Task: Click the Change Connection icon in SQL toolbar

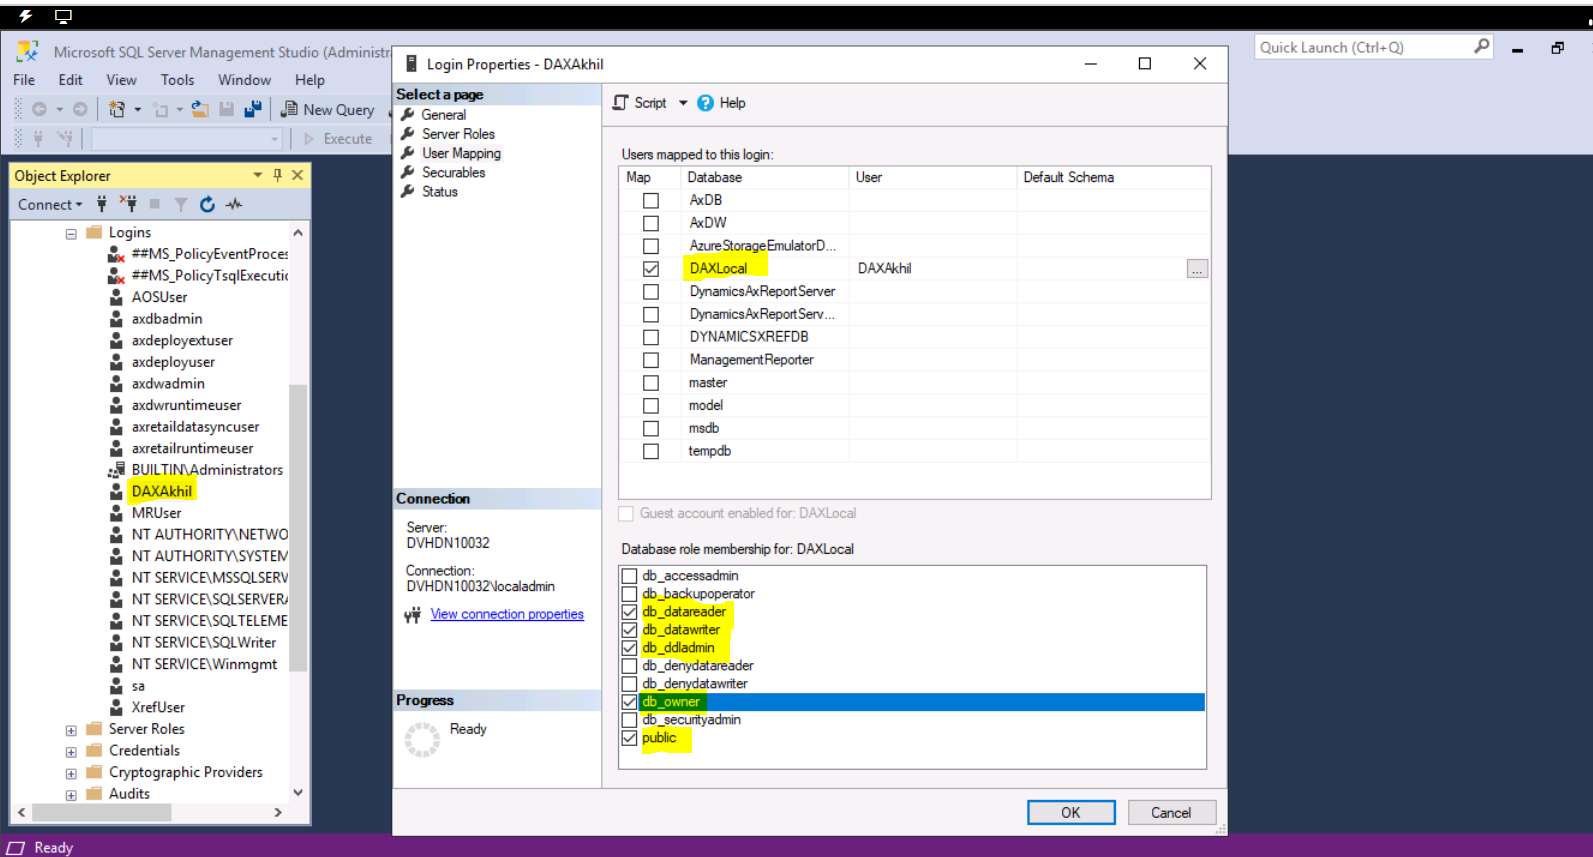Action: click(65, 138)
